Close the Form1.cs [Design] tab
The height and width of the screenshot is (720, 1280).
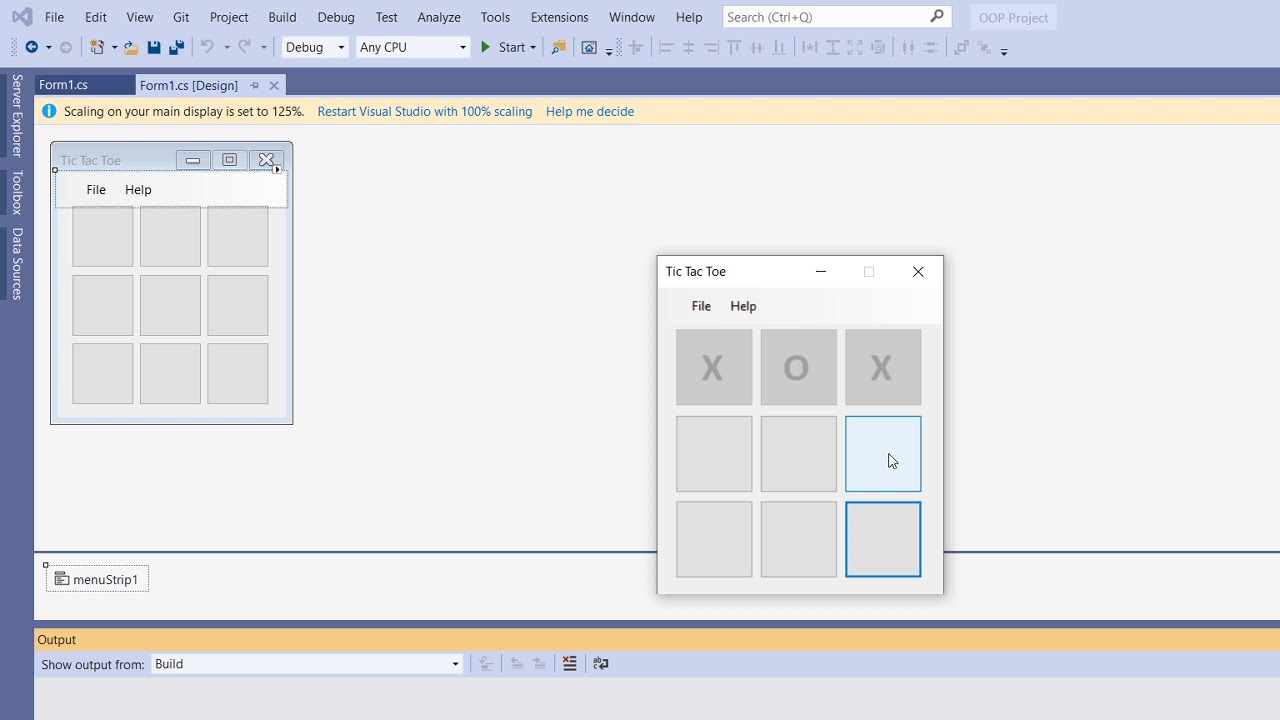click(274, 85)
